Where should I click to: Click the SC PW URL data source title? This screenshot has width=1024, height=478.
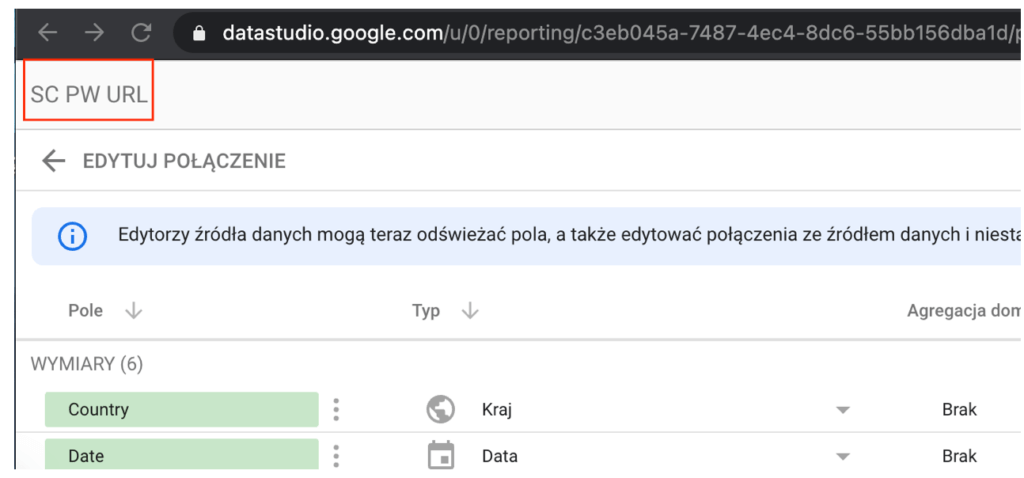(88, 95)
